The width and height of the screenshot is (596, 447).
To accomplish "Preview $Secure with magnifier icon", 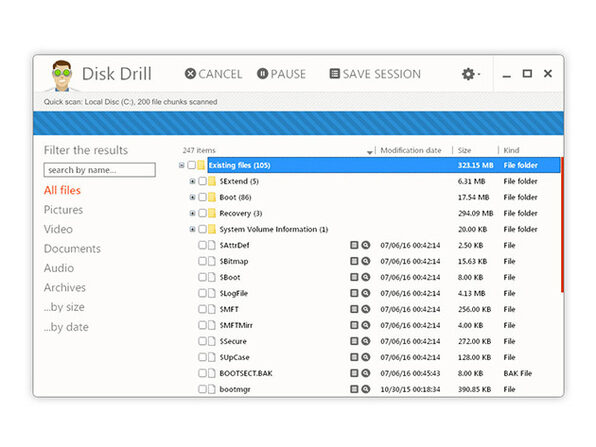I will tap(366, 341).
